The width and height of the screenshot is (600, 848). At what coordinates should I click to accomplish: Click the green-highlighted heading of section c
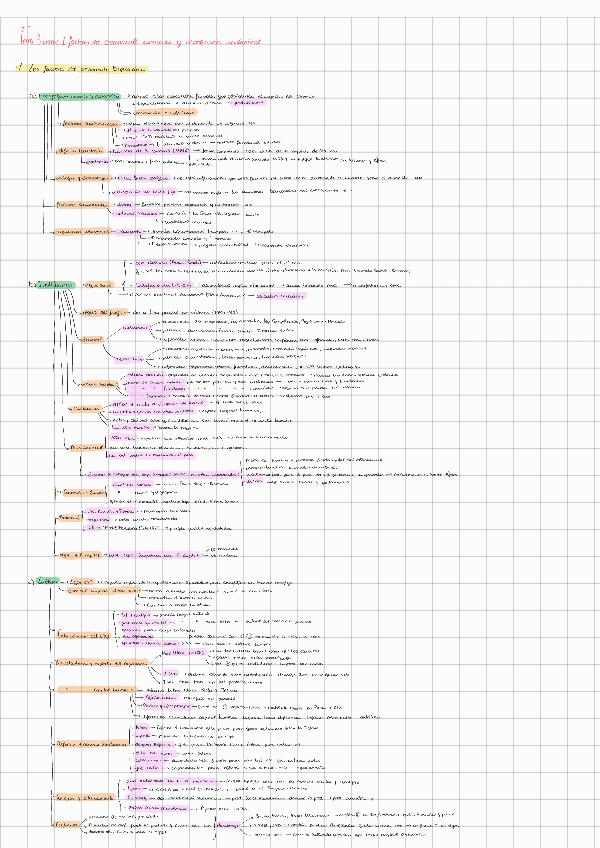[48, 581]
